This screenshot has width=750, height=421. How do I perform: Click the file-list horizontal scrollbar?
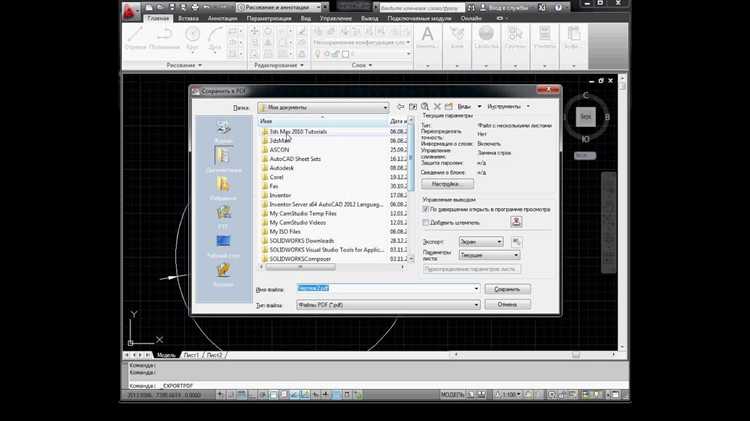click(332, 266)
